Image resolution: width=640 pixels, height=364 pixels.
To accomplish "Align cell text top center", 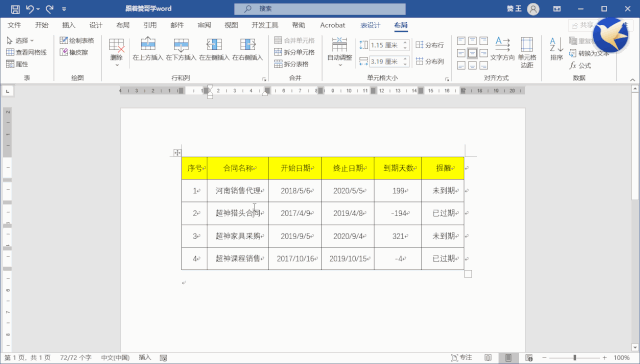I will [x=472, y=41].
